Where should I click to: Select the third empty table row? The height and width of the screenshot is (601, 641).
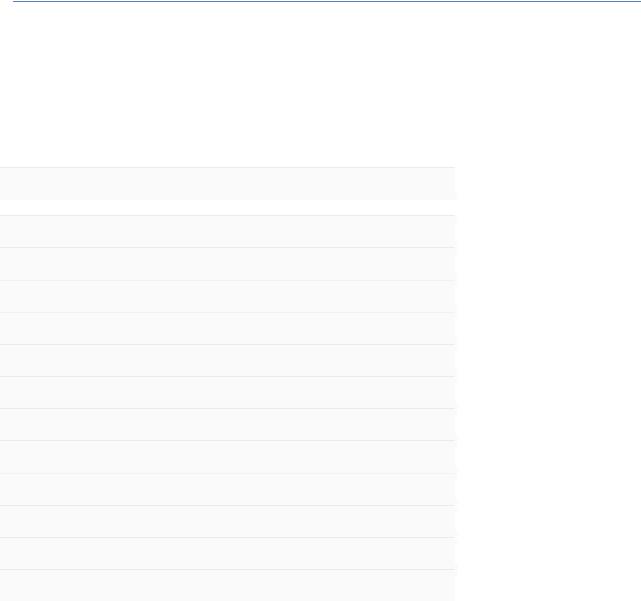(x=228, y=296)
